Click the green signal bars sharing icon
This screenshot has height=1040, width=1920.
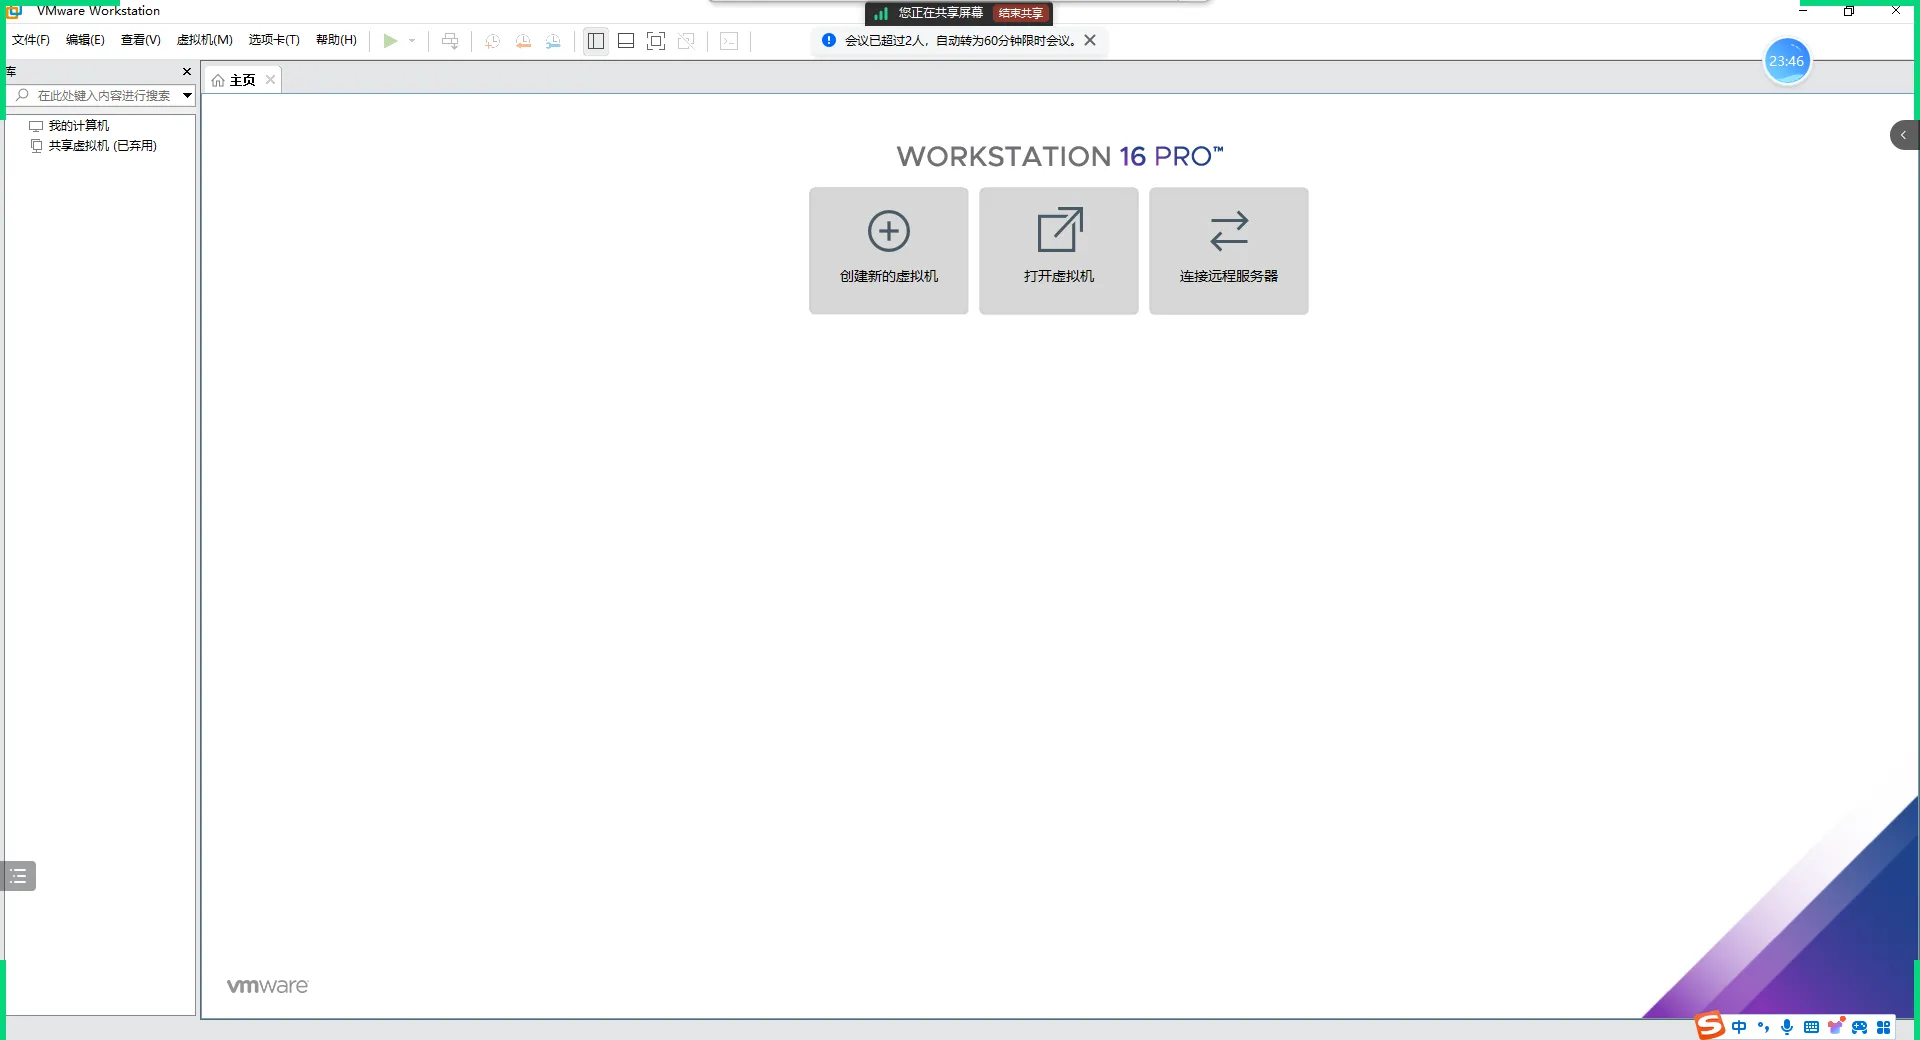(880, 13)
